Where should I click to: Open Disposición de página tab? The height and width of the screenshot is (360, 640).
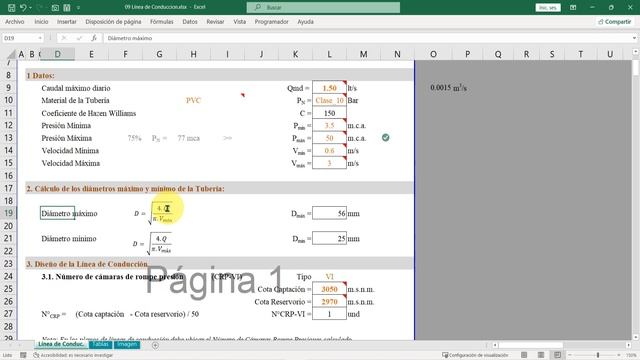[x=113, y=22]
